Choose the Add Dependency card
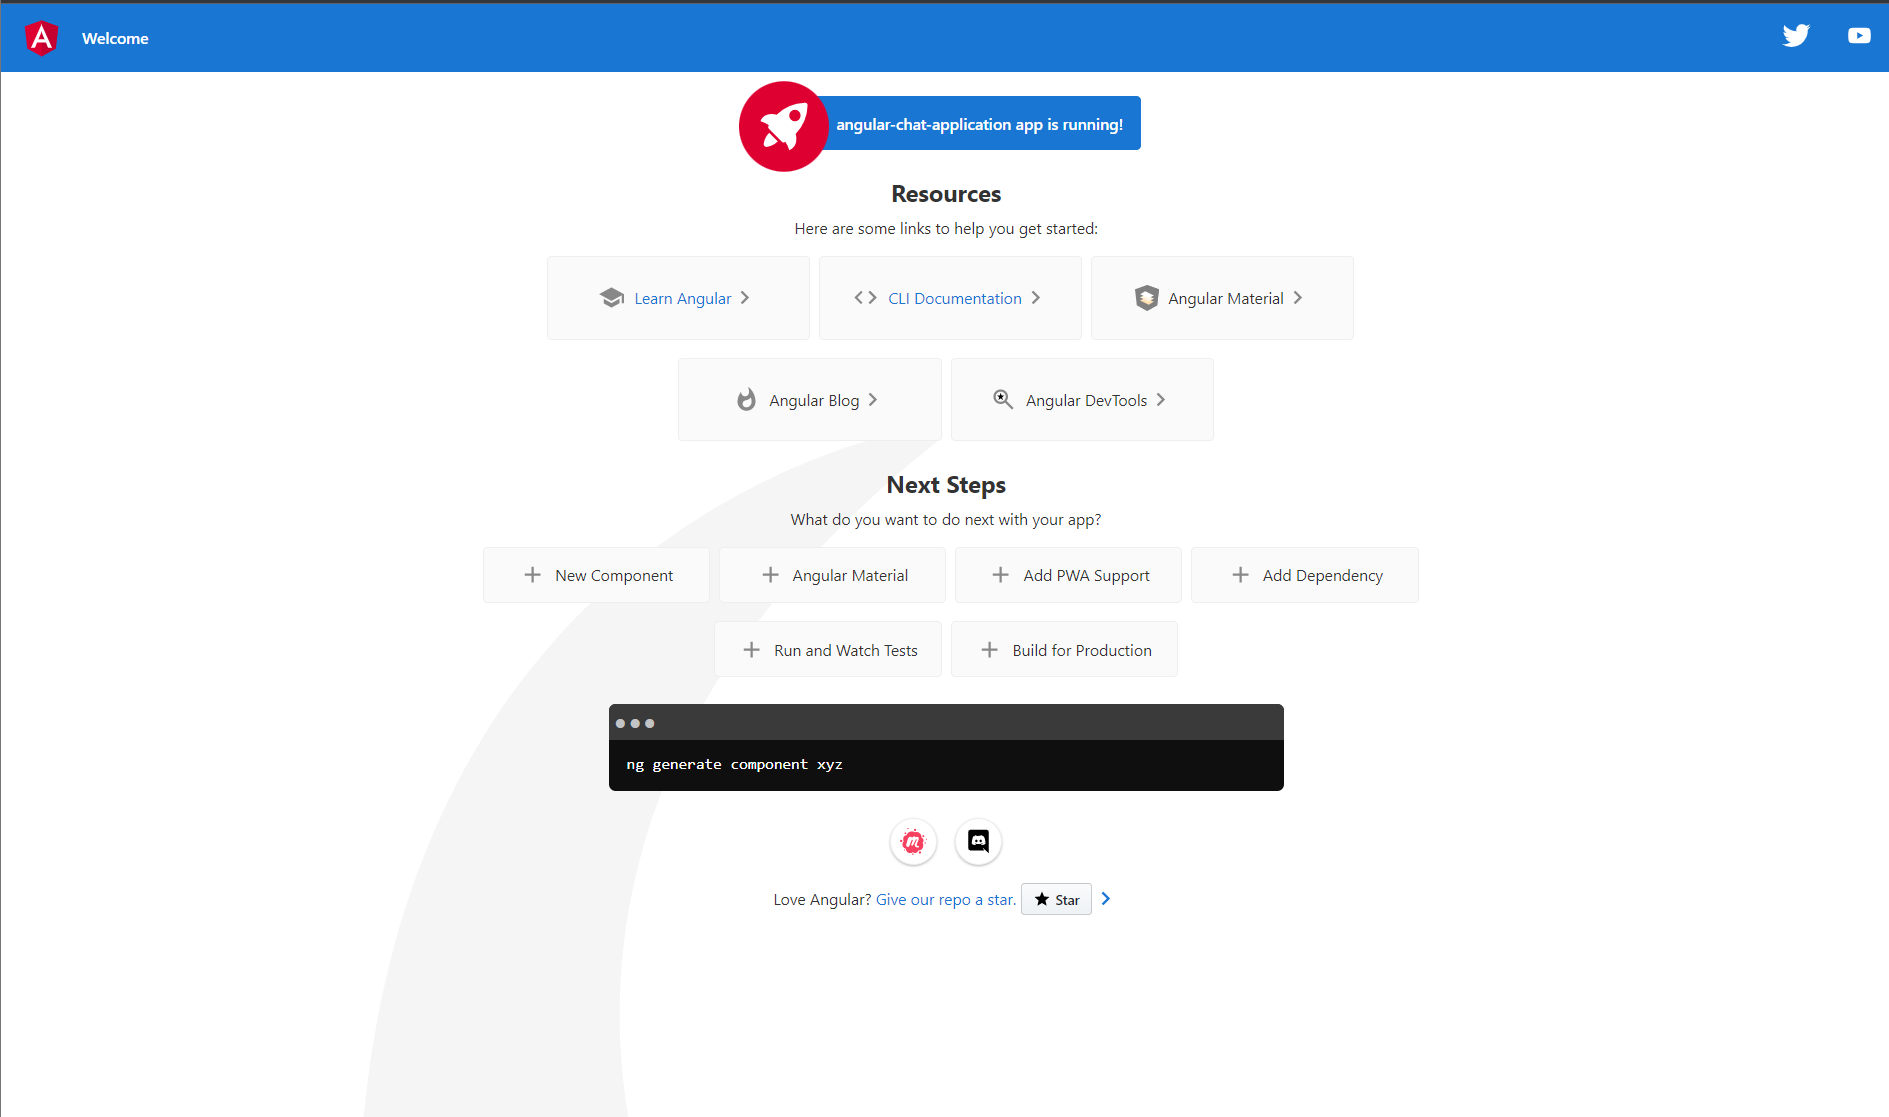 coord(1304,575)
